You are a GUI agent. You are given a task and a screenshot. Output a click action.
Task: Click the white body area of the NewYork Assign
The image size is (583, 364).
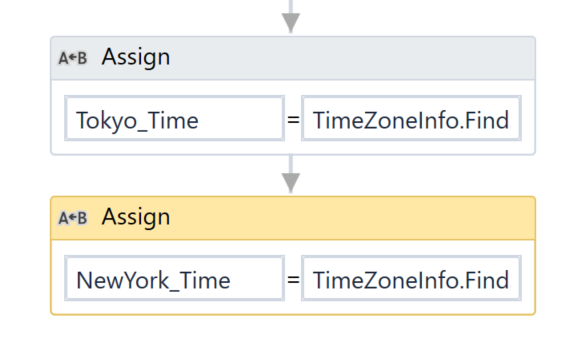coord(293,307)
